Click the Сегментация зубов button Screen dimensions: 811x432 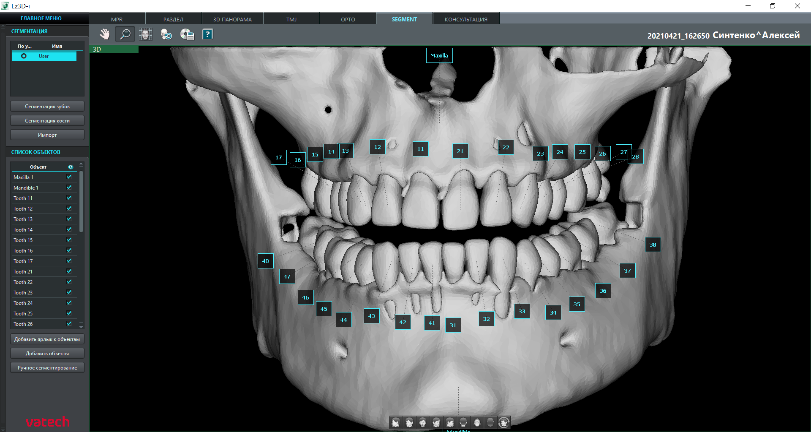coord(46,105)
